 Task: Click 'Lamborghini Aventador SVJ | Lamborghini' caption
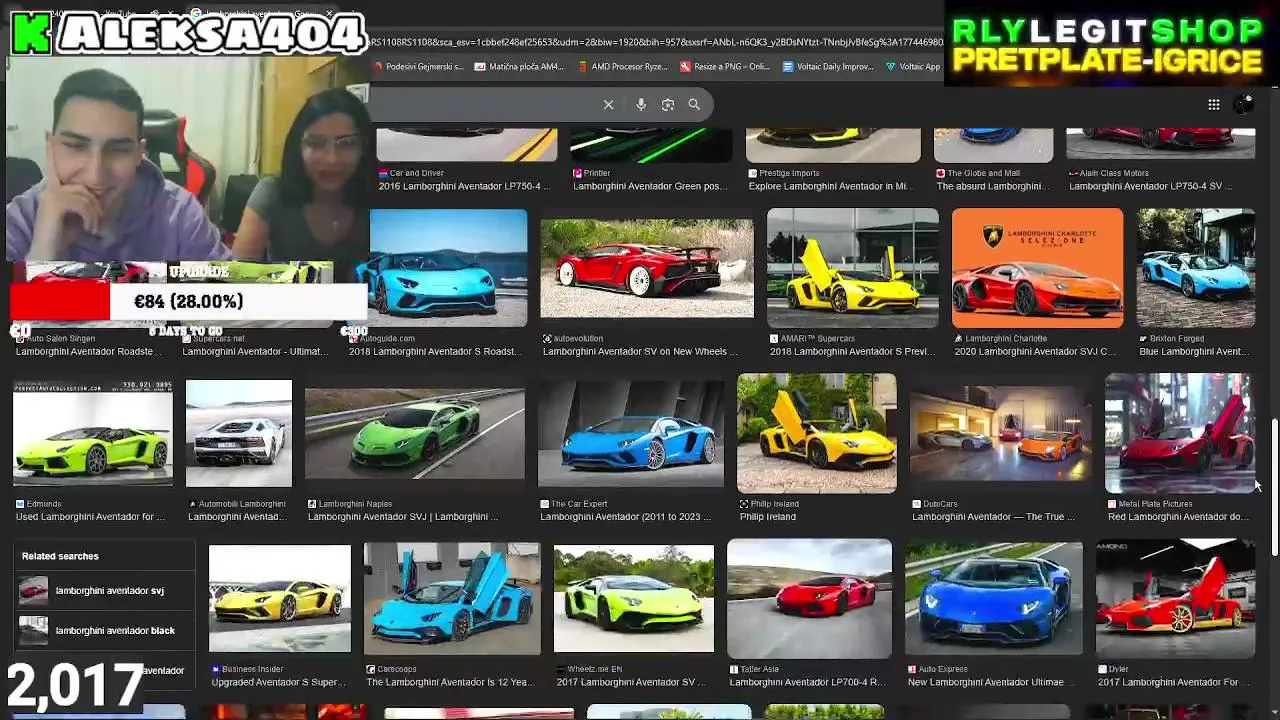403,517
